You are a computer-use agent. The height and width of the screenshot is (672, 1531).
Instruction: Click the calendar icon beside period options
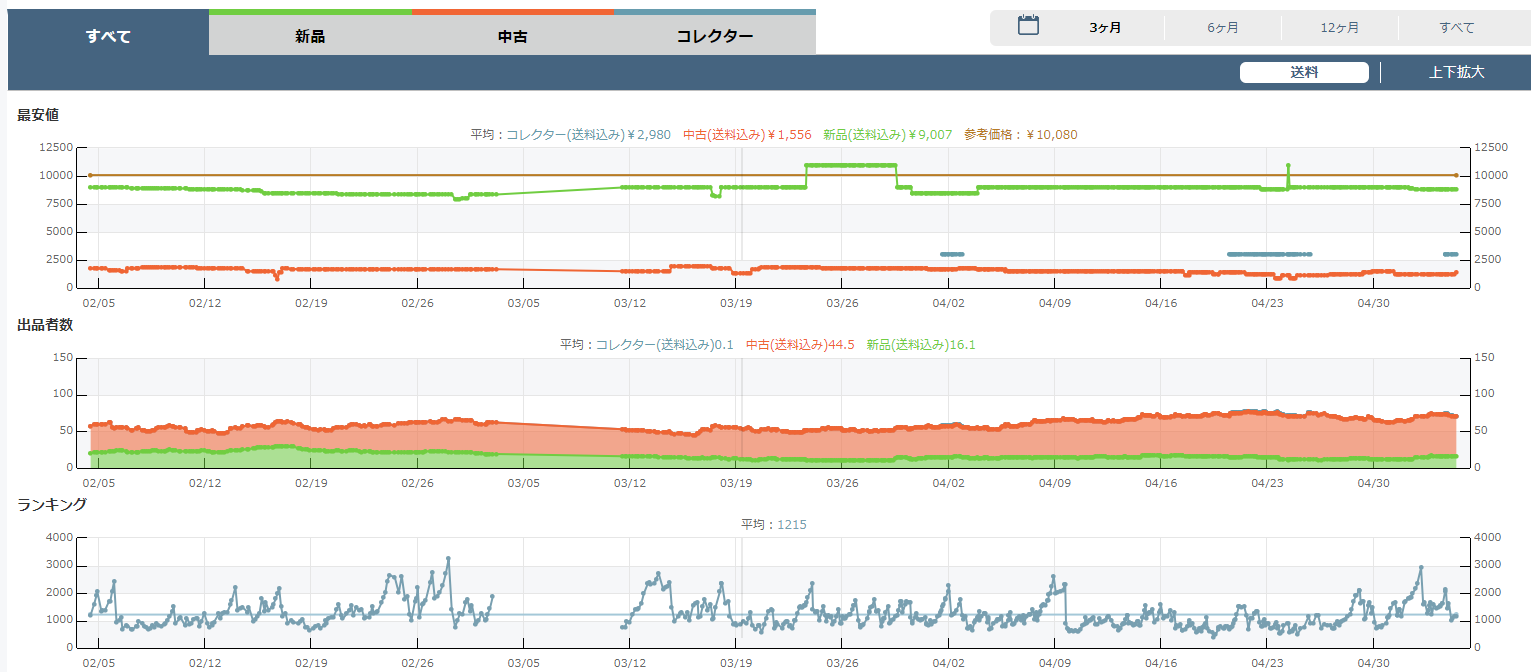pos(1028,26)
